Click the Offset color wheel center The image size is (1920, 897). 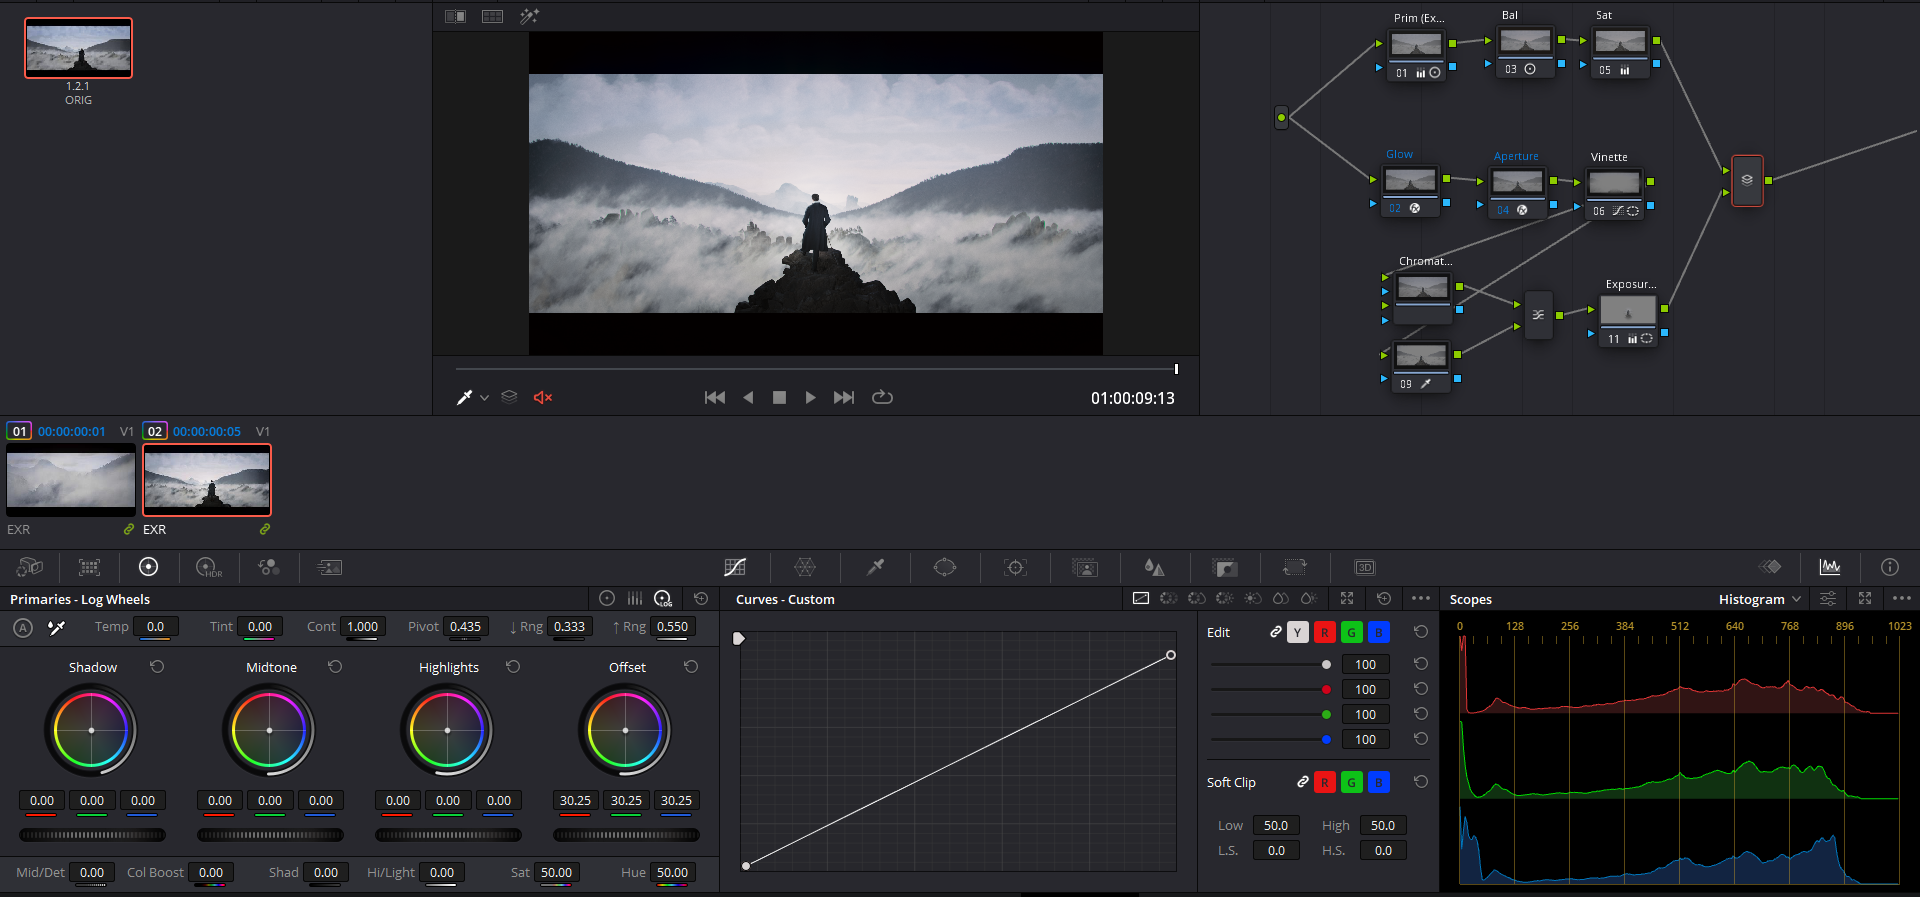tap(625, 730)
